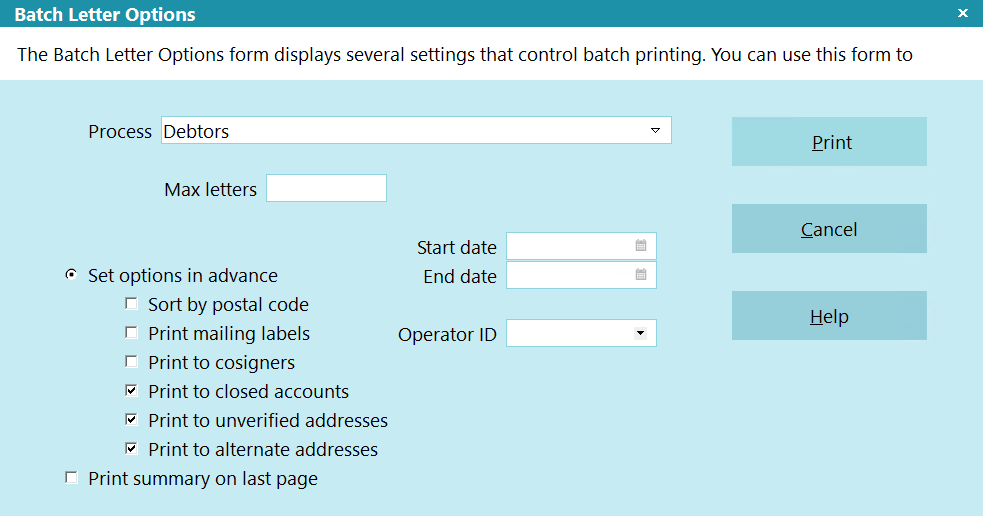
Task: Click inside the Start date field
Action: [x=569, y=246]
